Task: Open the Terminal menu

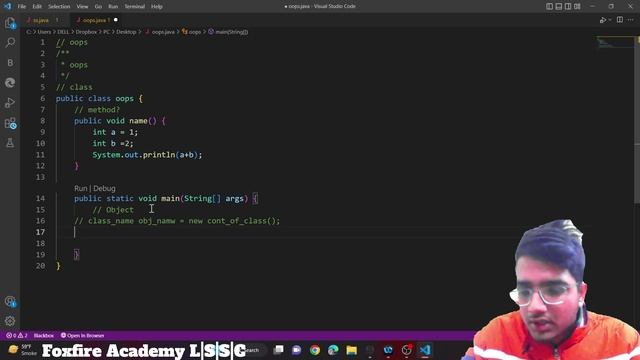Action: [135, 7]
